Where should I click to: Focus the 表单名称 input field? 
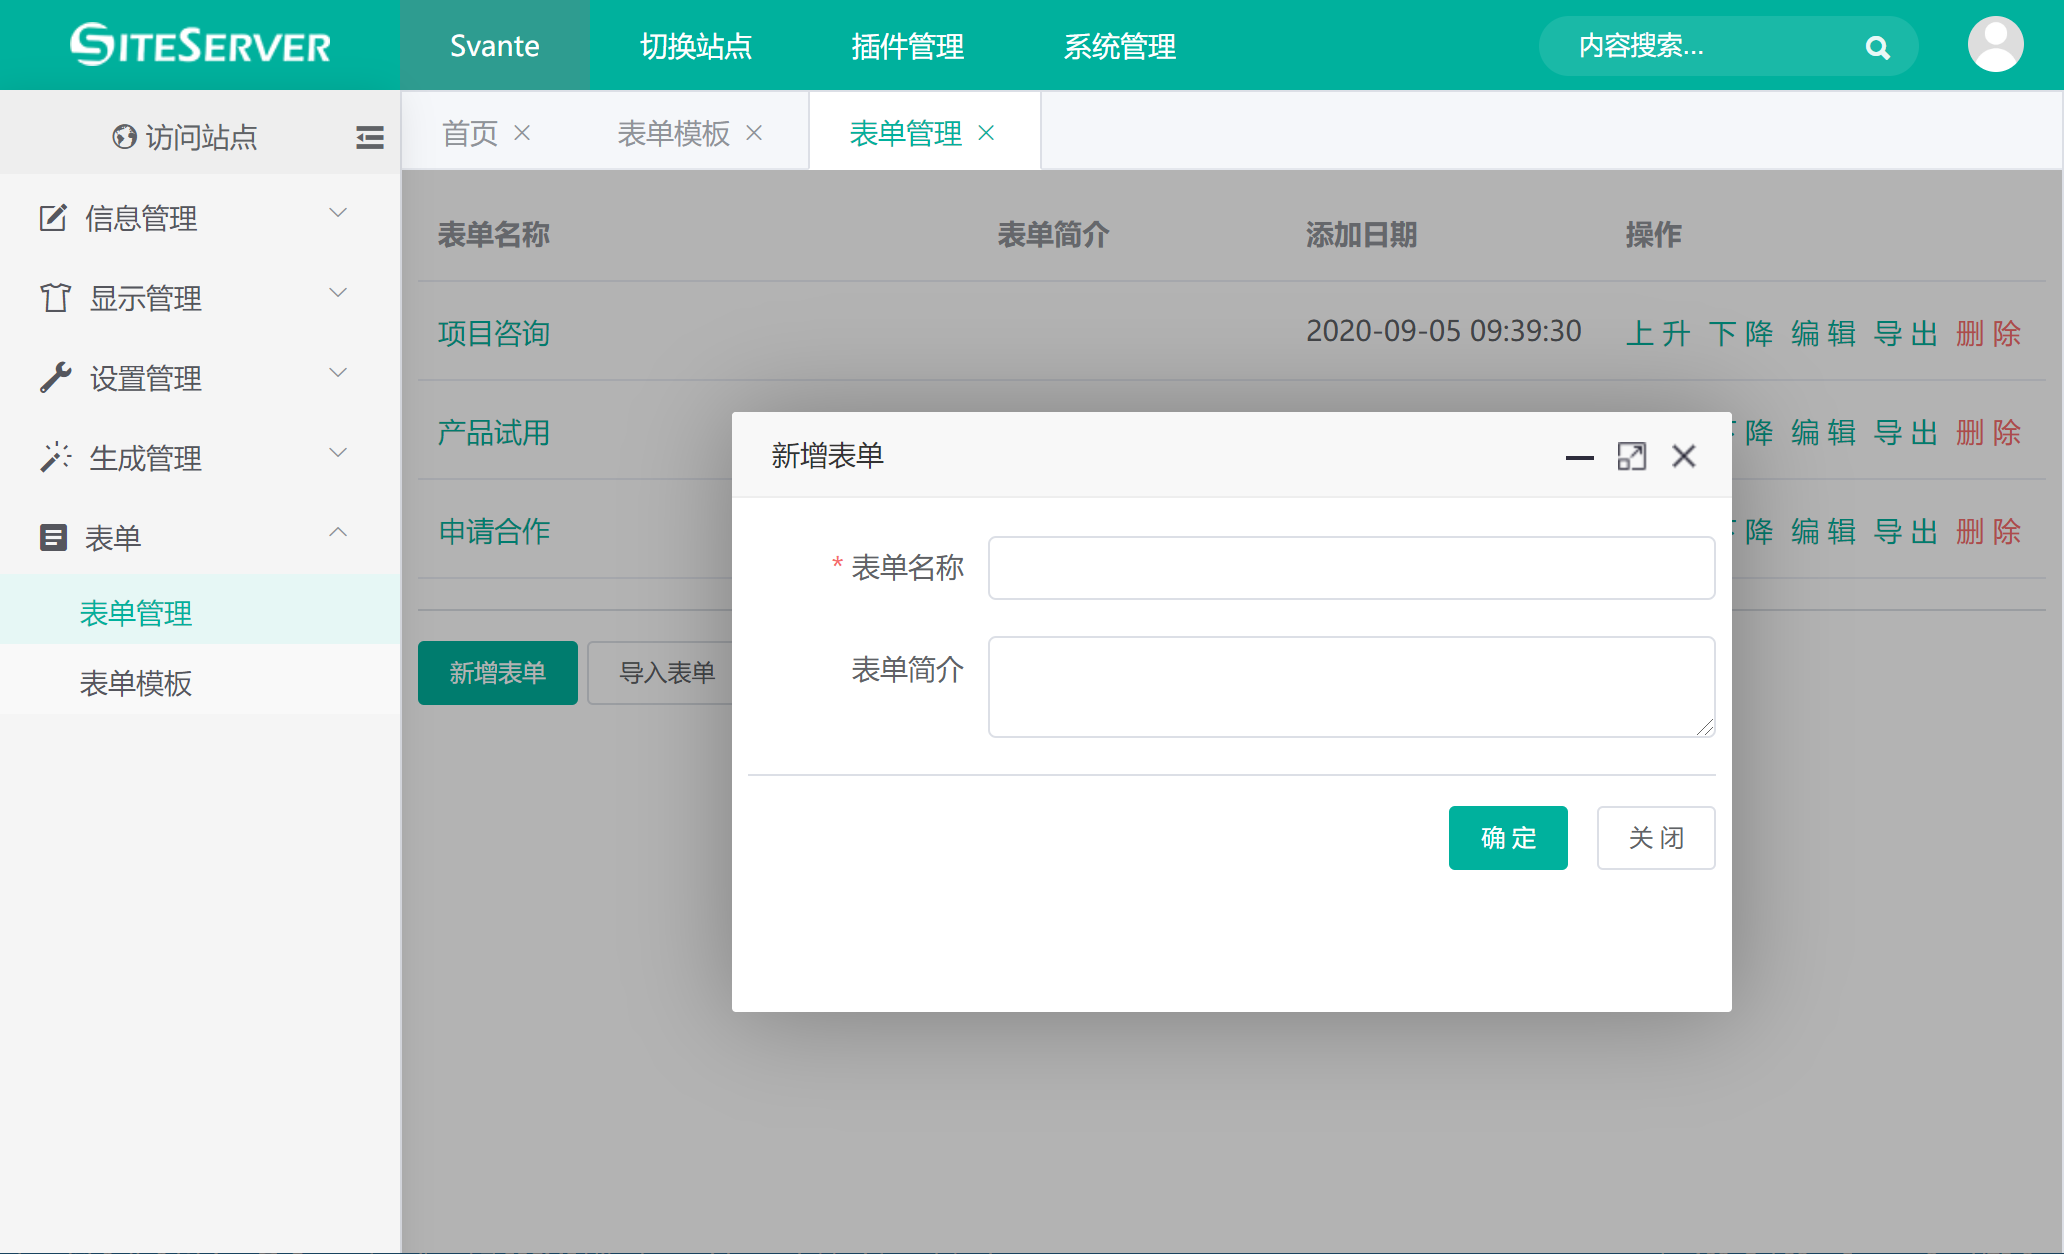coord(1350,568)
